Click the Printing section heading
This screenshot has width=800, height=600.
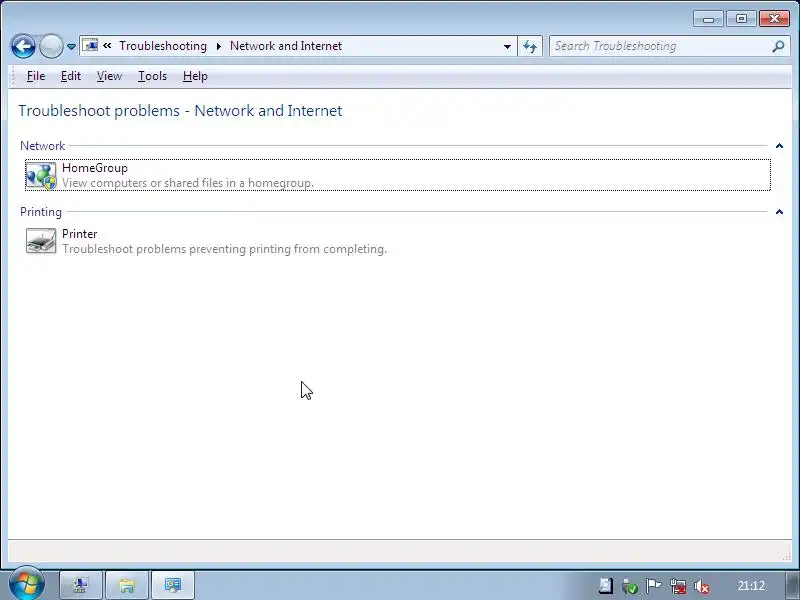point(41,212)
